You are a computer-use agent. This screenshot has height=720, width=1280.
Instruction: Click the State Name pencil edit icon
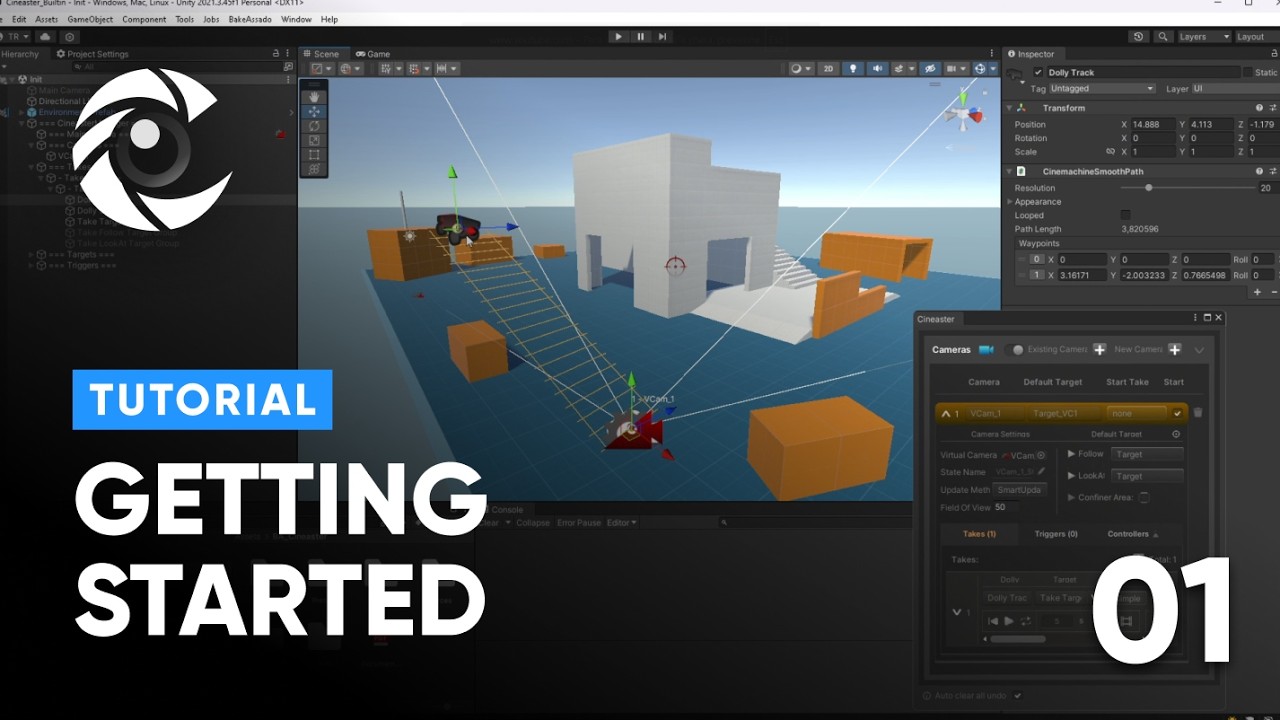coord(1041,471)
